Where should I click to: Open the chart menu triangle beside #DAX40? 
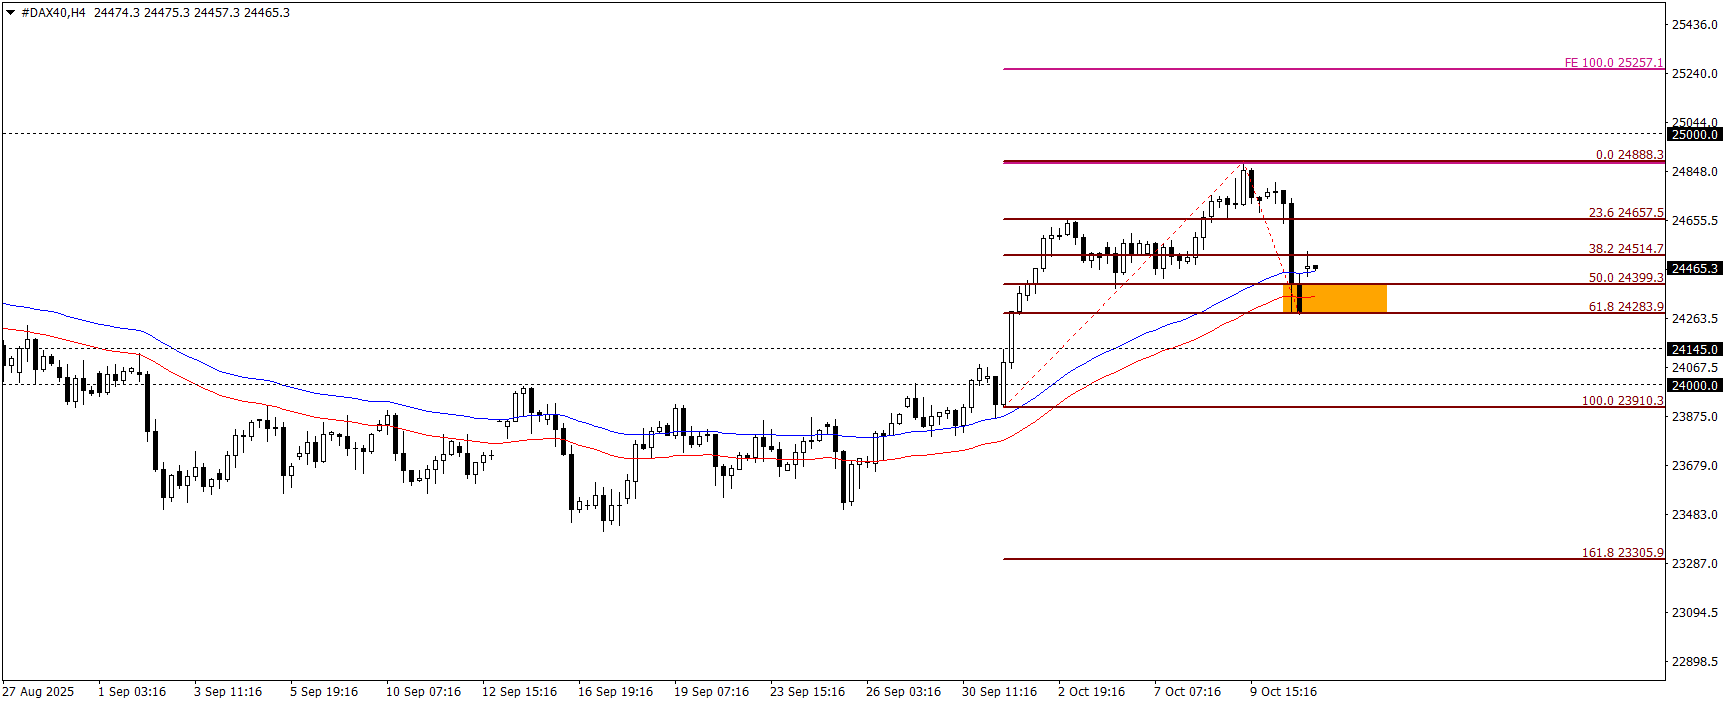10,13
